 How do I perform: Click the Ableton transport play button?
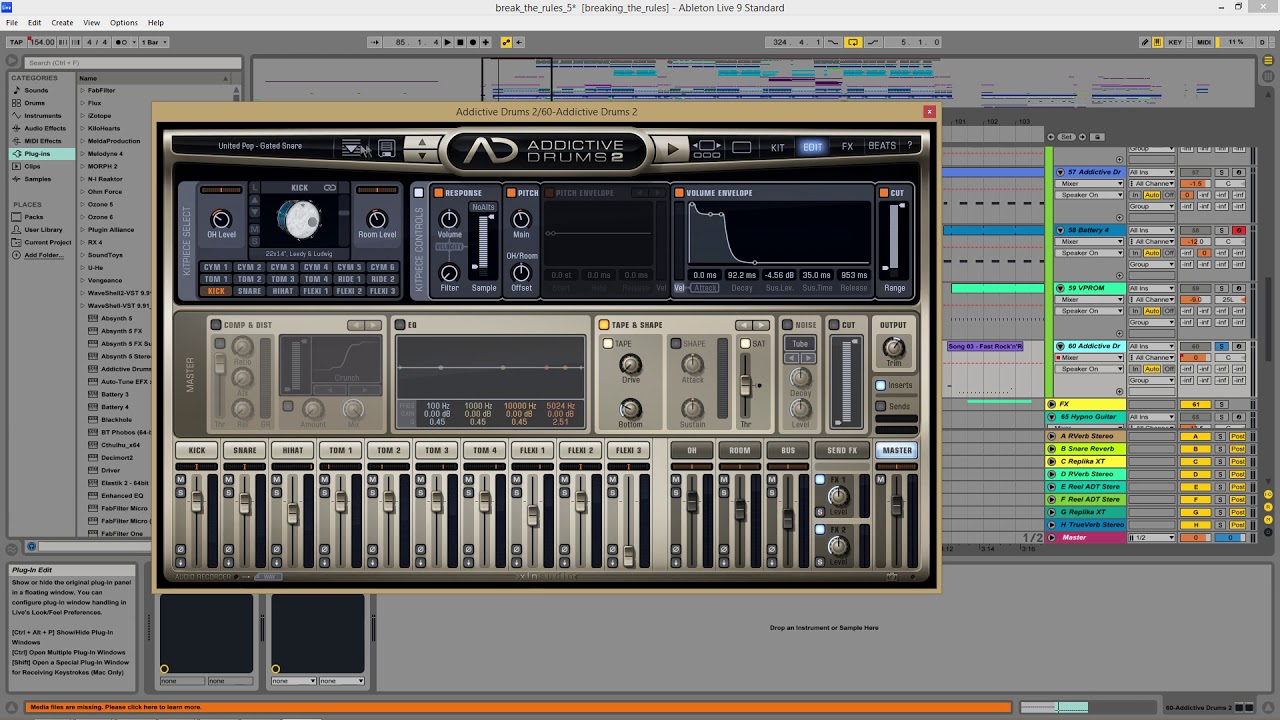coord(447,42)
